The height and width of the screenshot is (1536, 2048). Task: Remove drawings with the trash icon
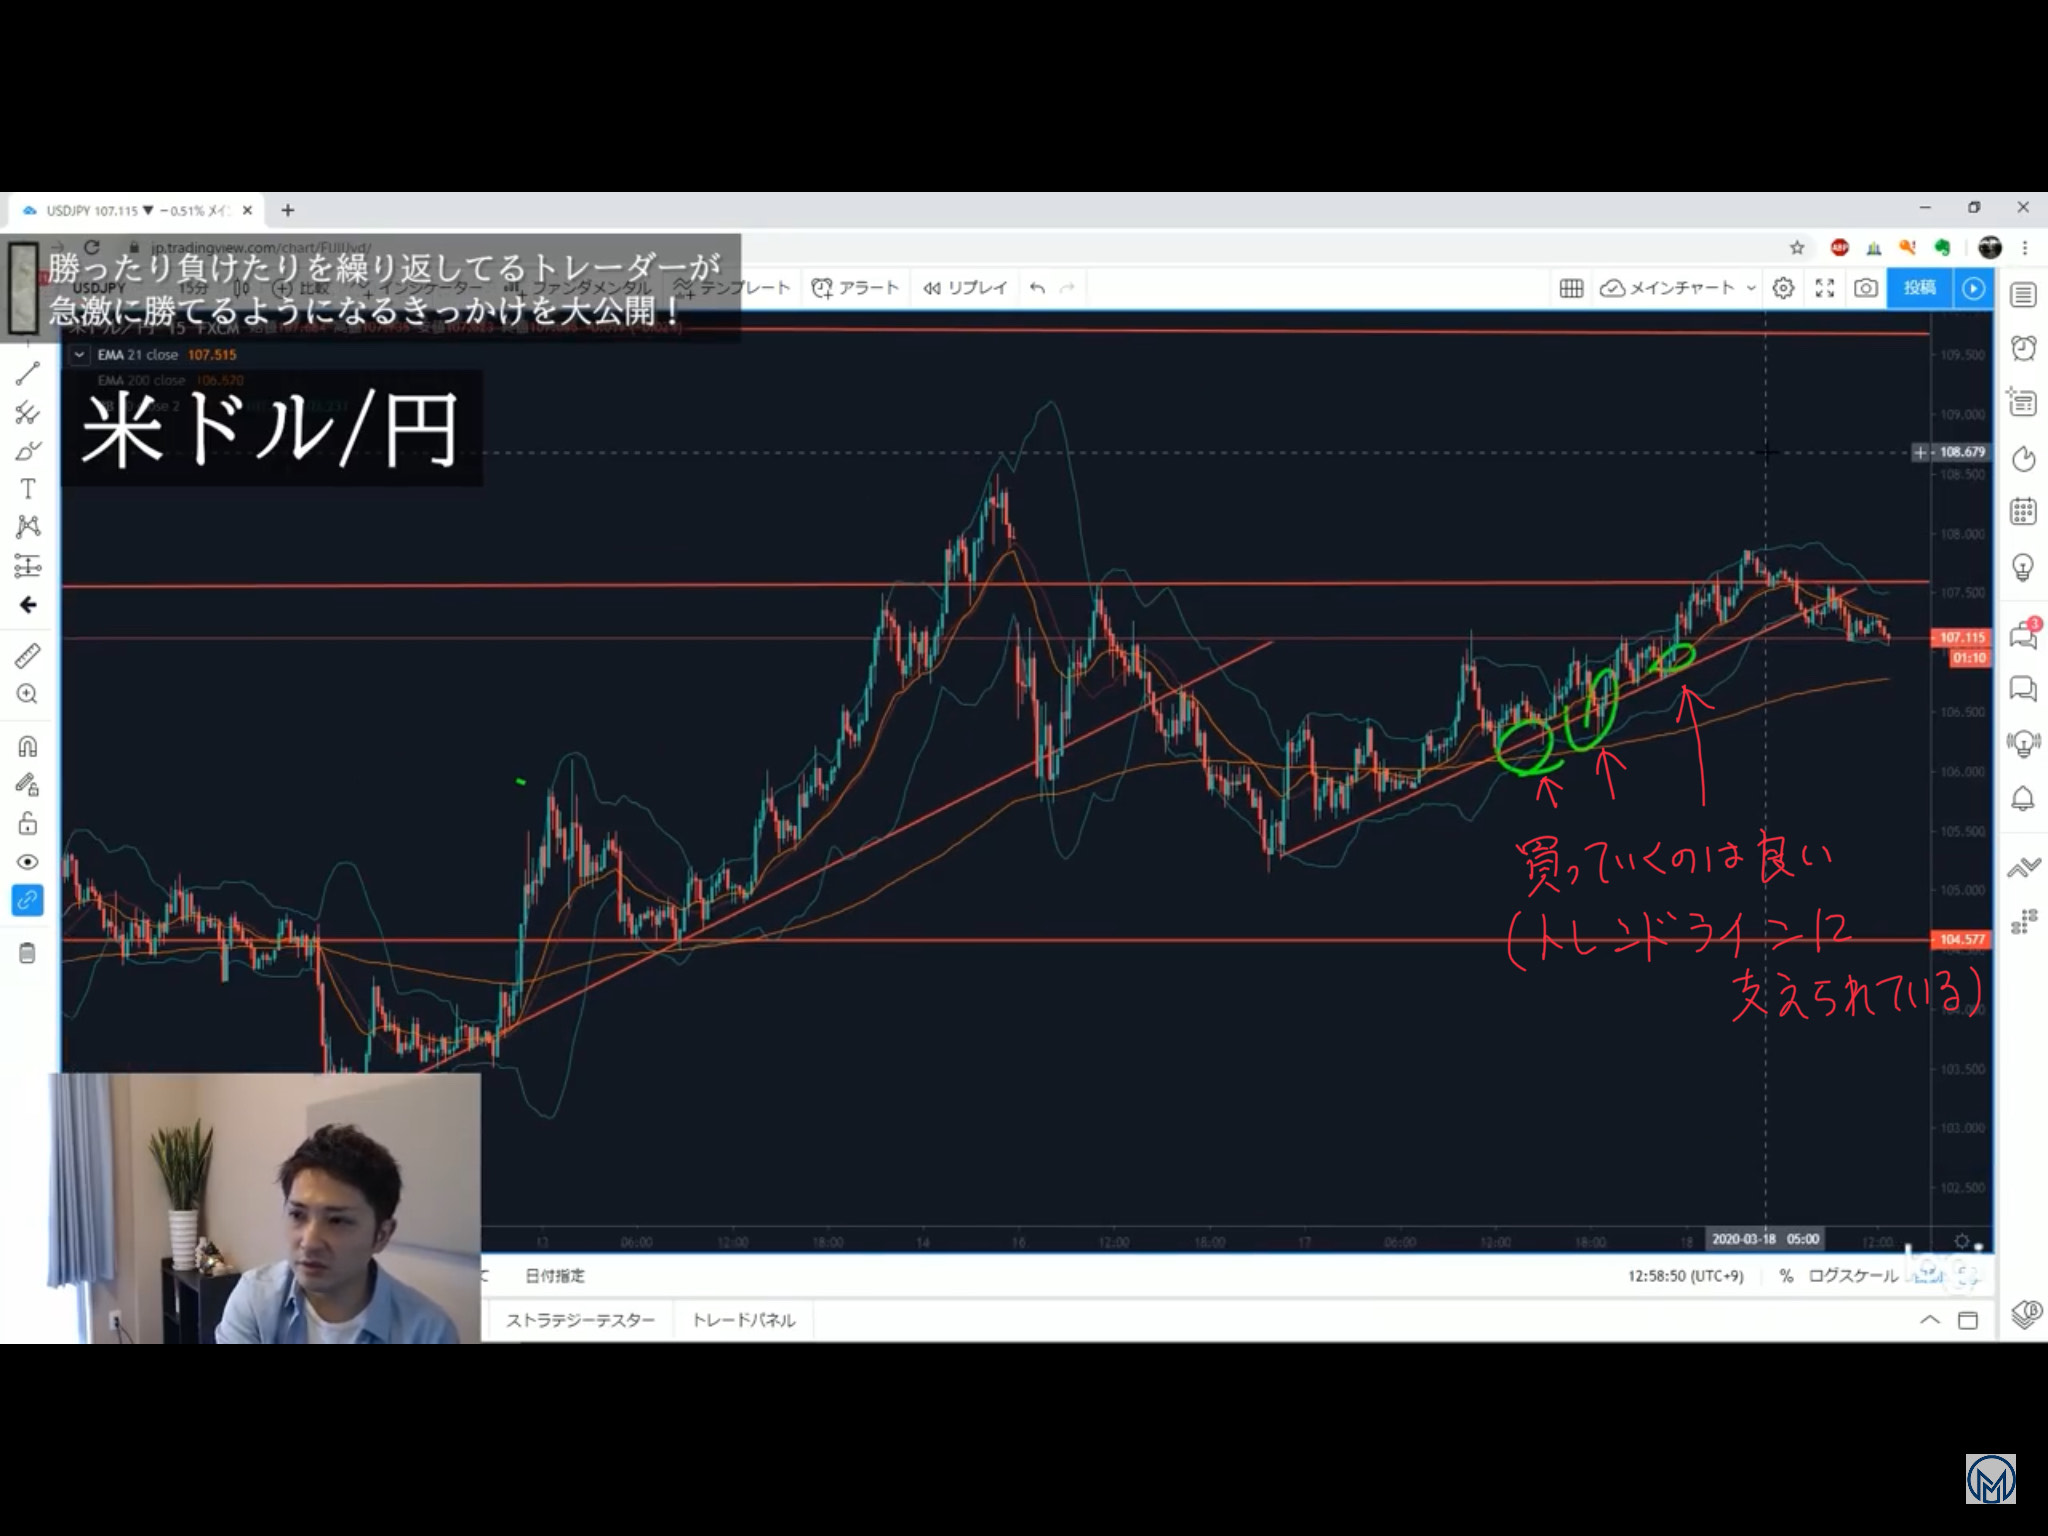[x=28, y=953]
